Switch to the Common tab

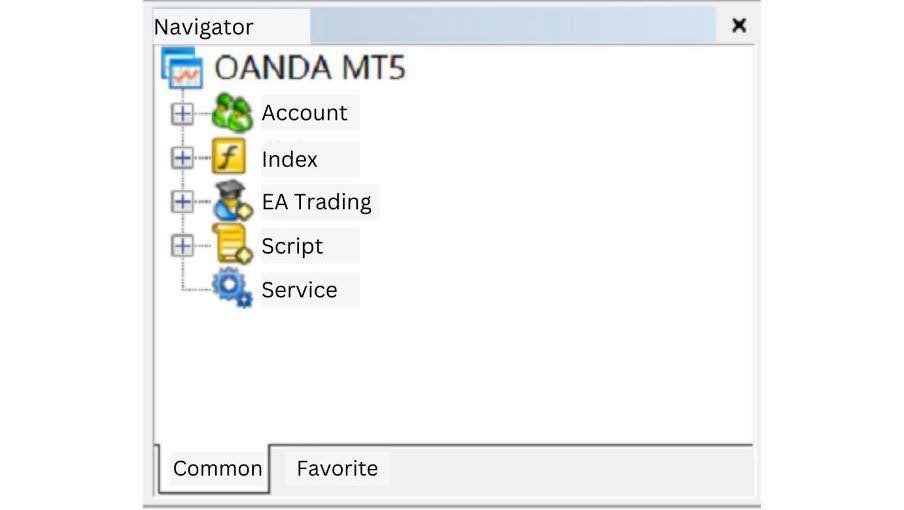pos(216,468)
